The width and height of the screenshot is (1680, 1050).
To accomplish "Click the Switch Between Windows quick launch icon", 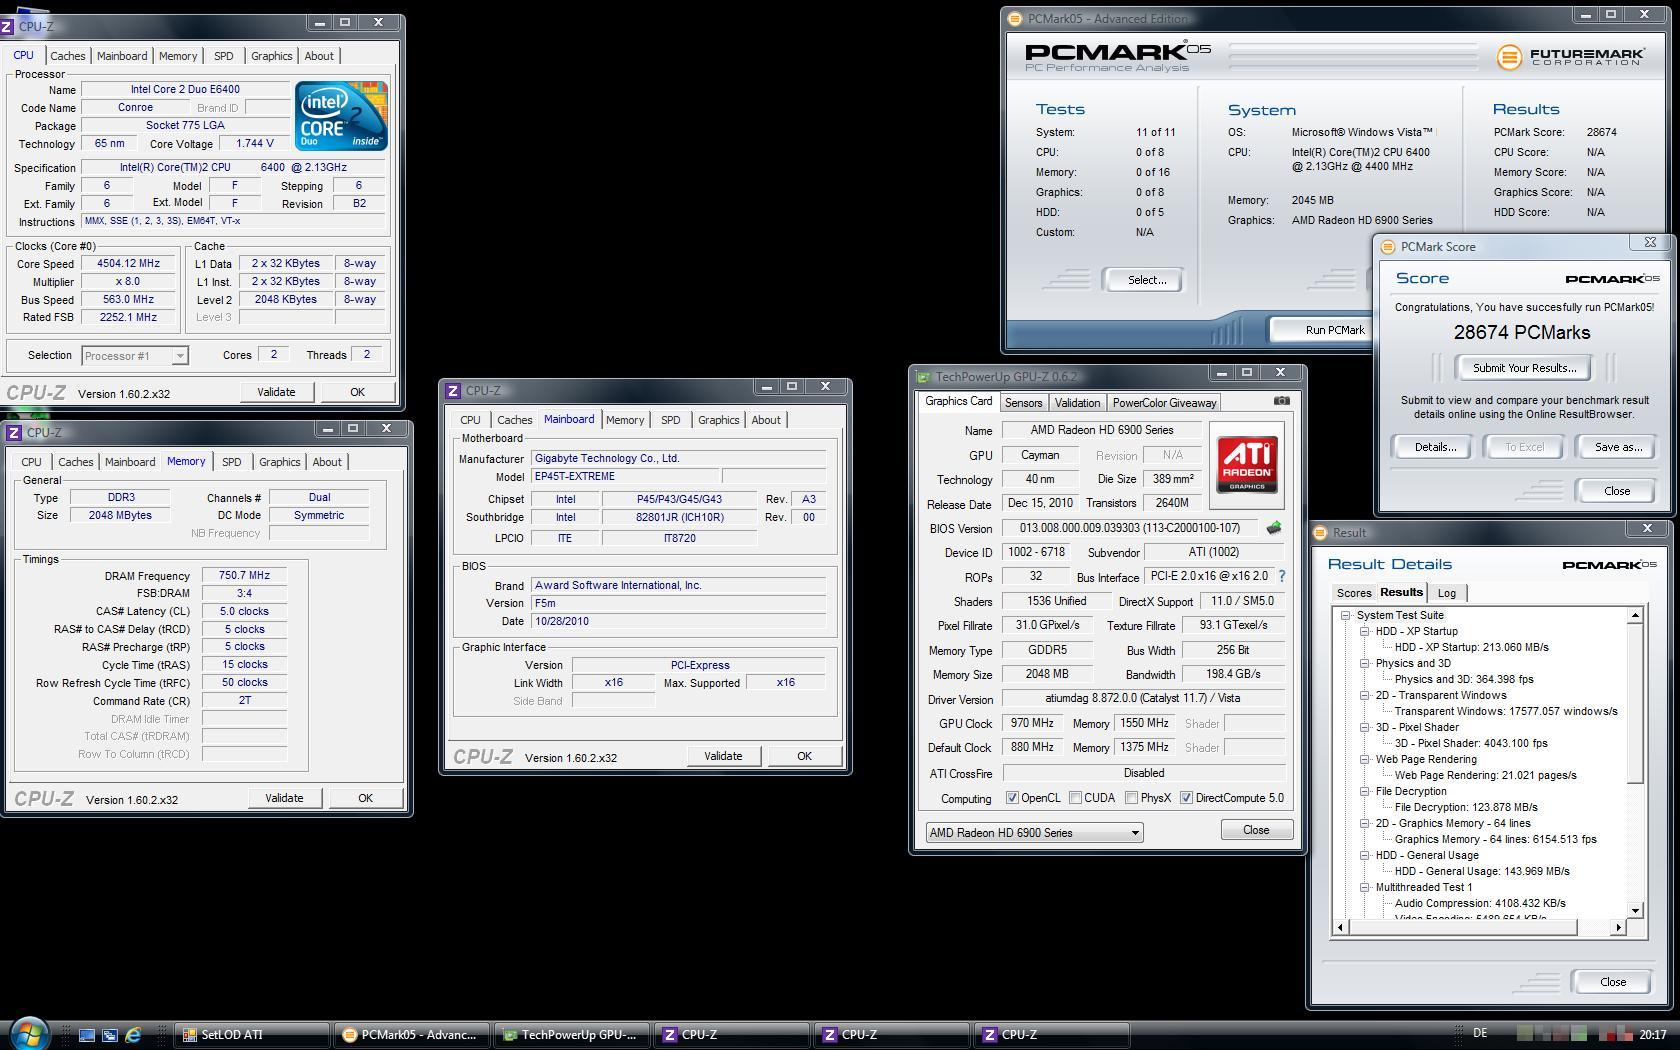I will 110,1035.
